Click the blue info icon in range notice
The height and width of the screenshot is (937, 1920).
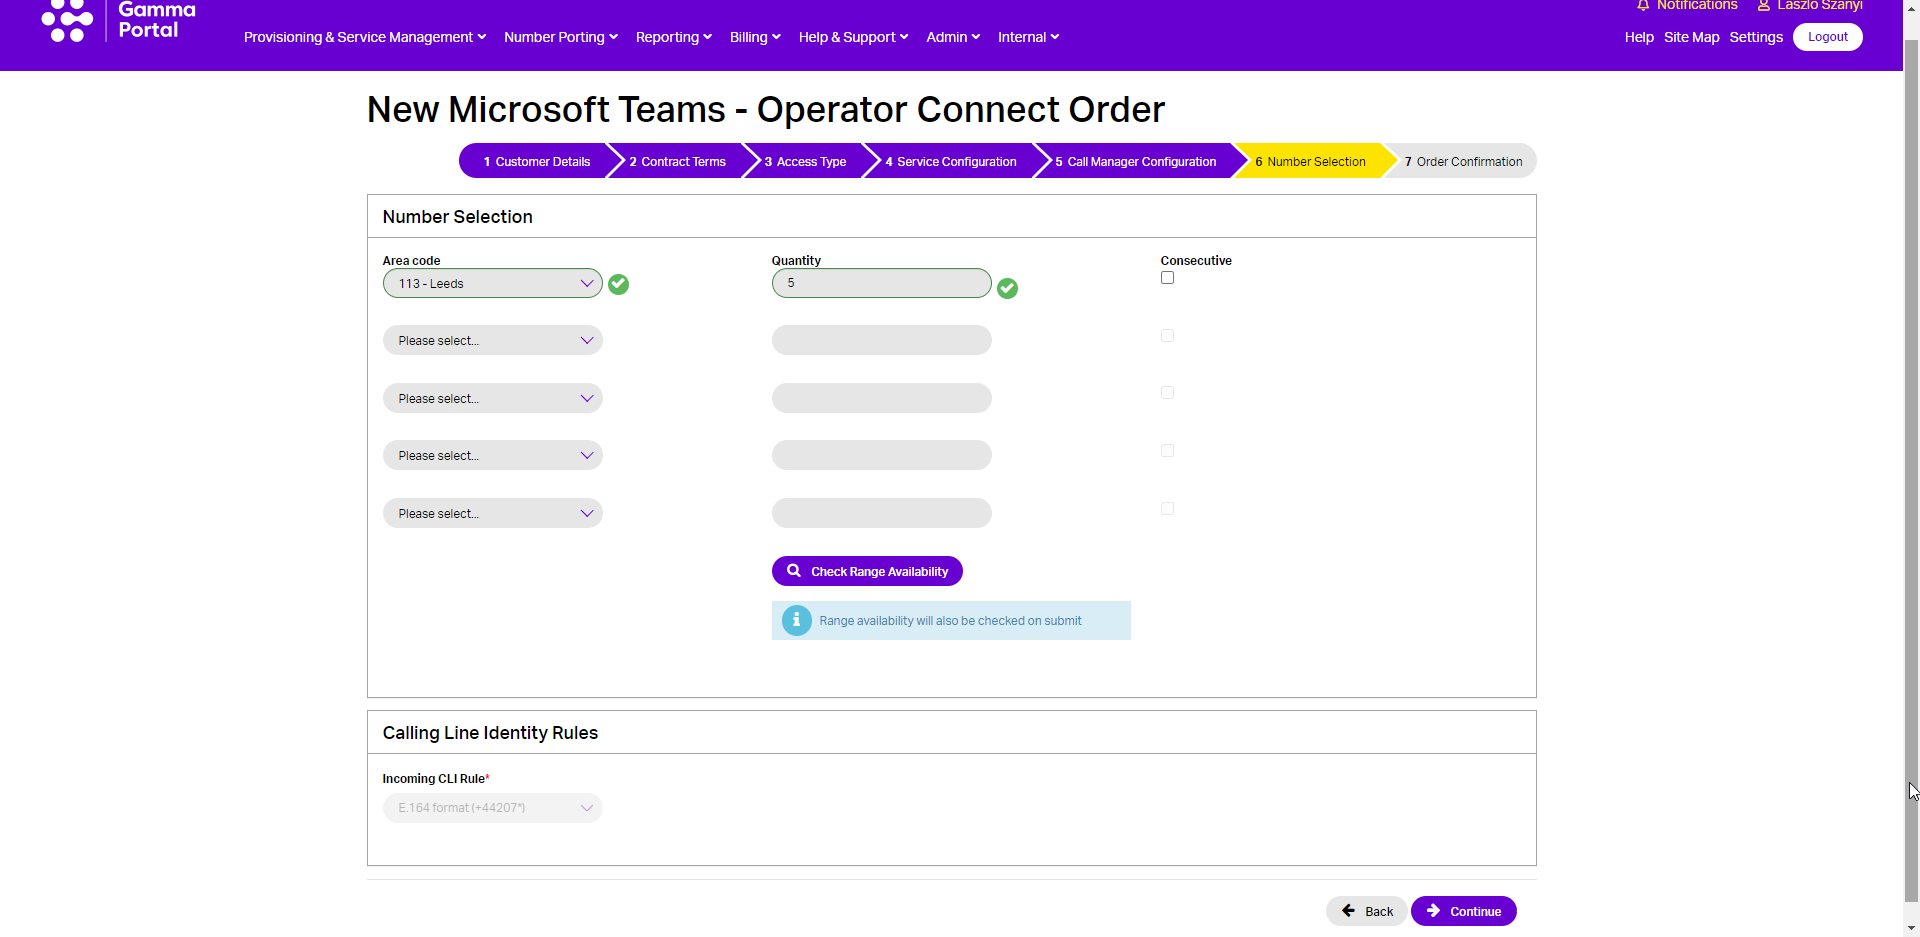(796, 620)
